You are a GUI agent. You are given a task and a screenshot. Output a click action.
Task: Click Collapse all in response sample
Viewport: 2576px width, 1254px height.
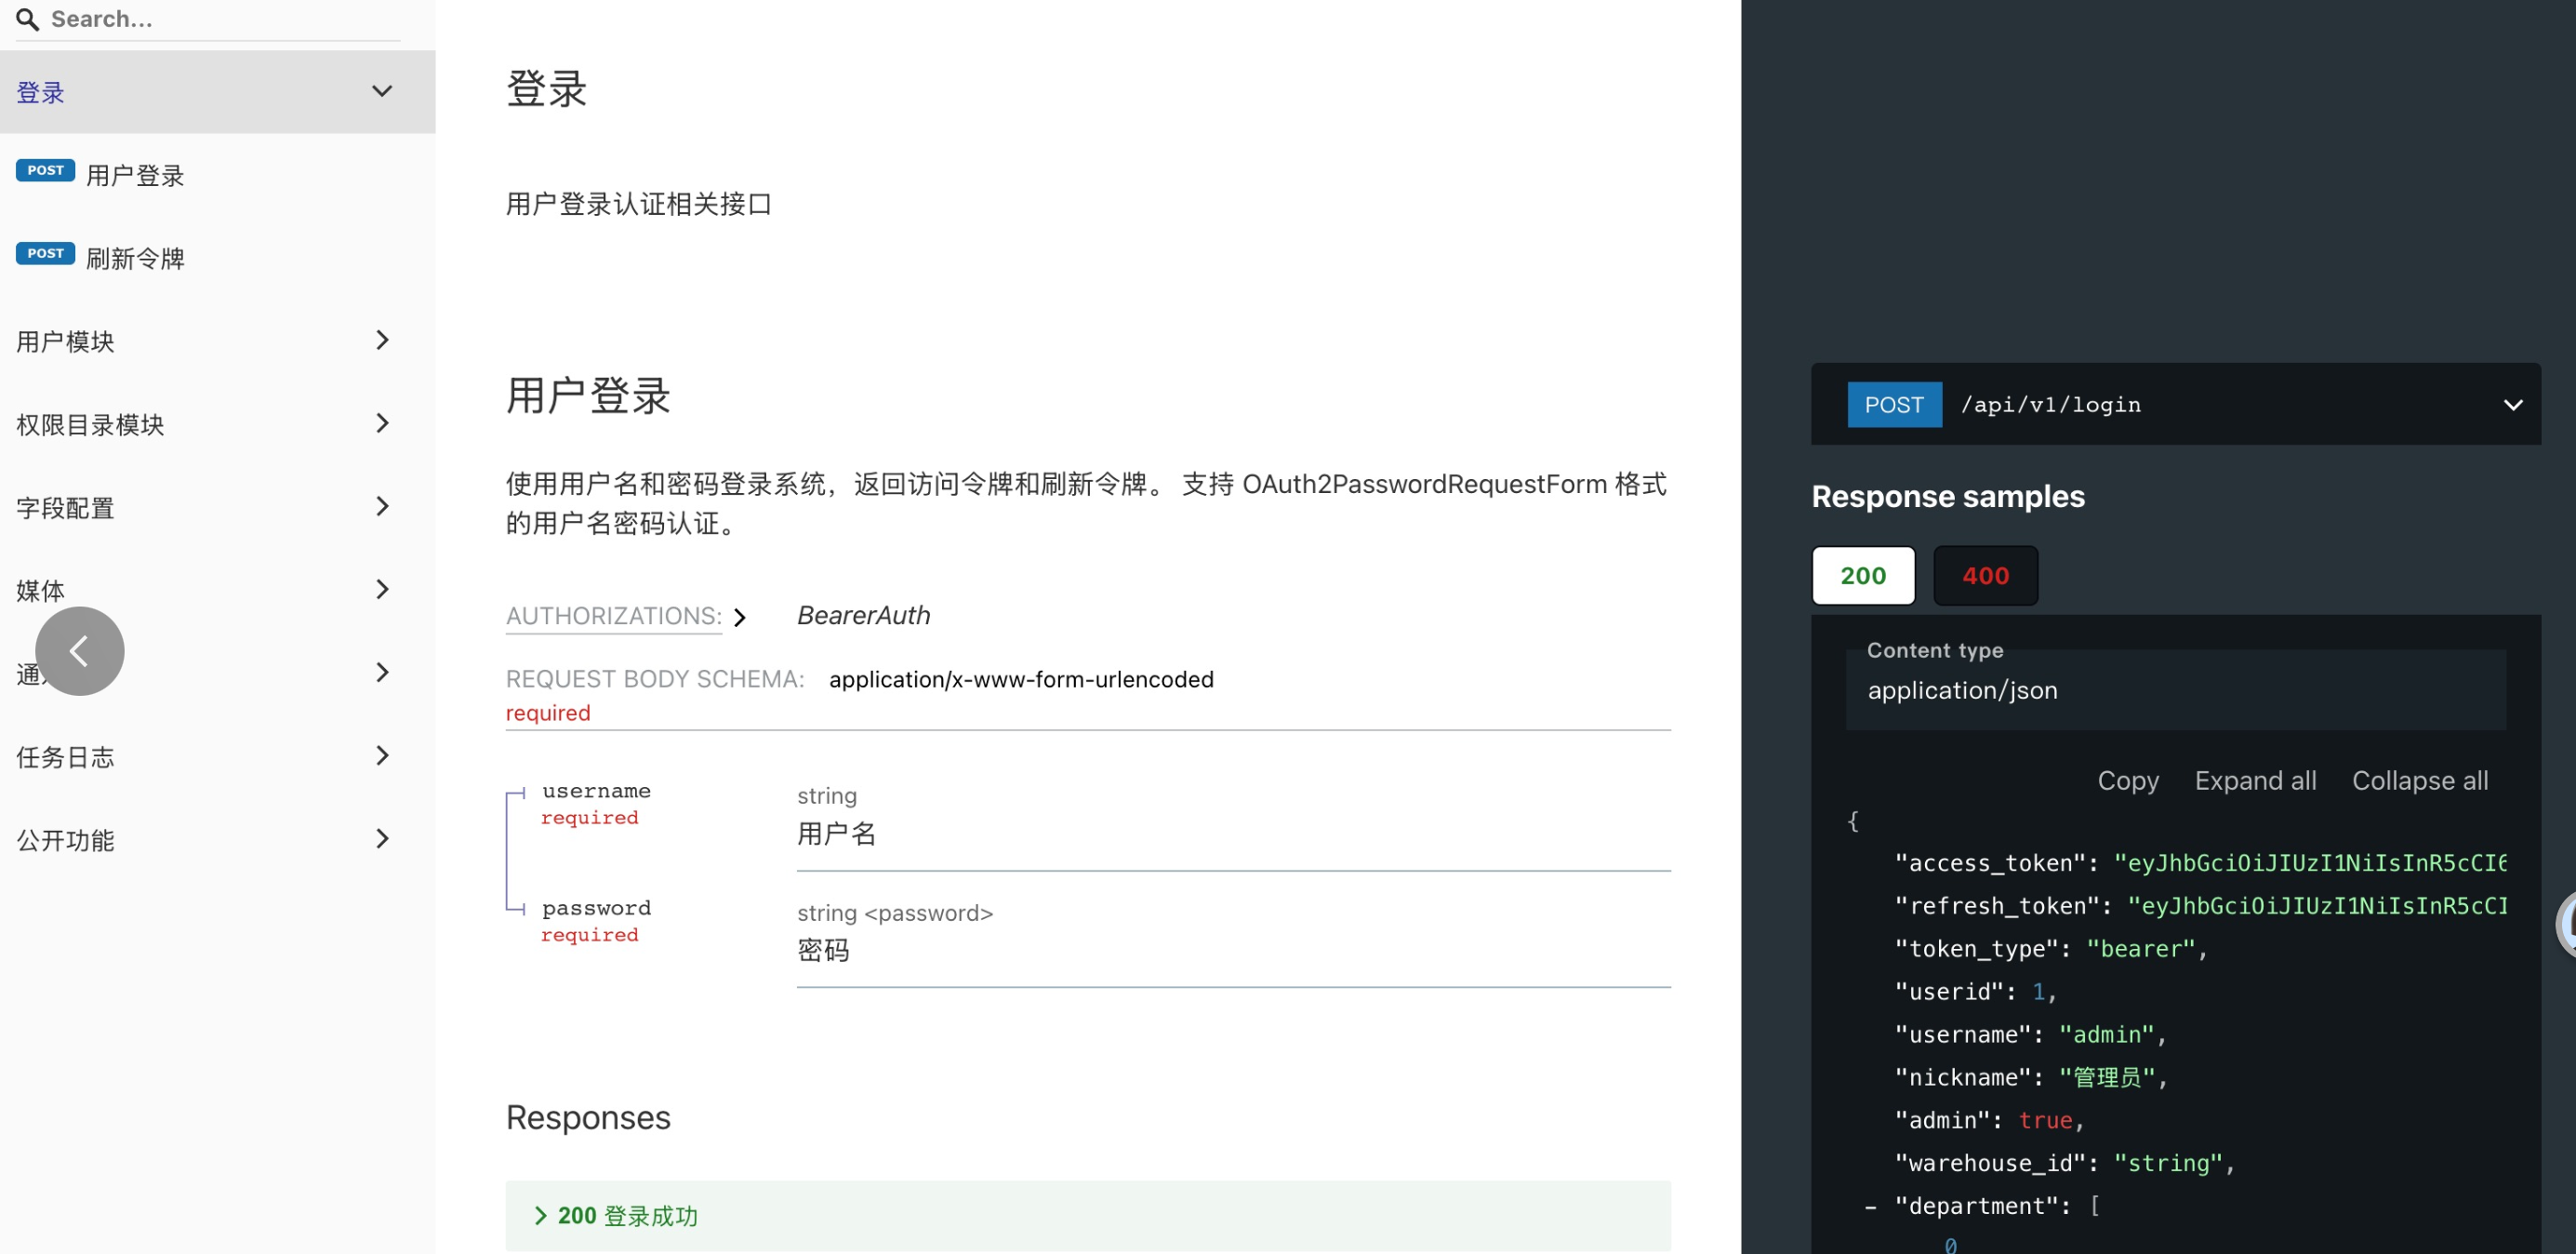pyautogui.click(x=2419, y=780)
